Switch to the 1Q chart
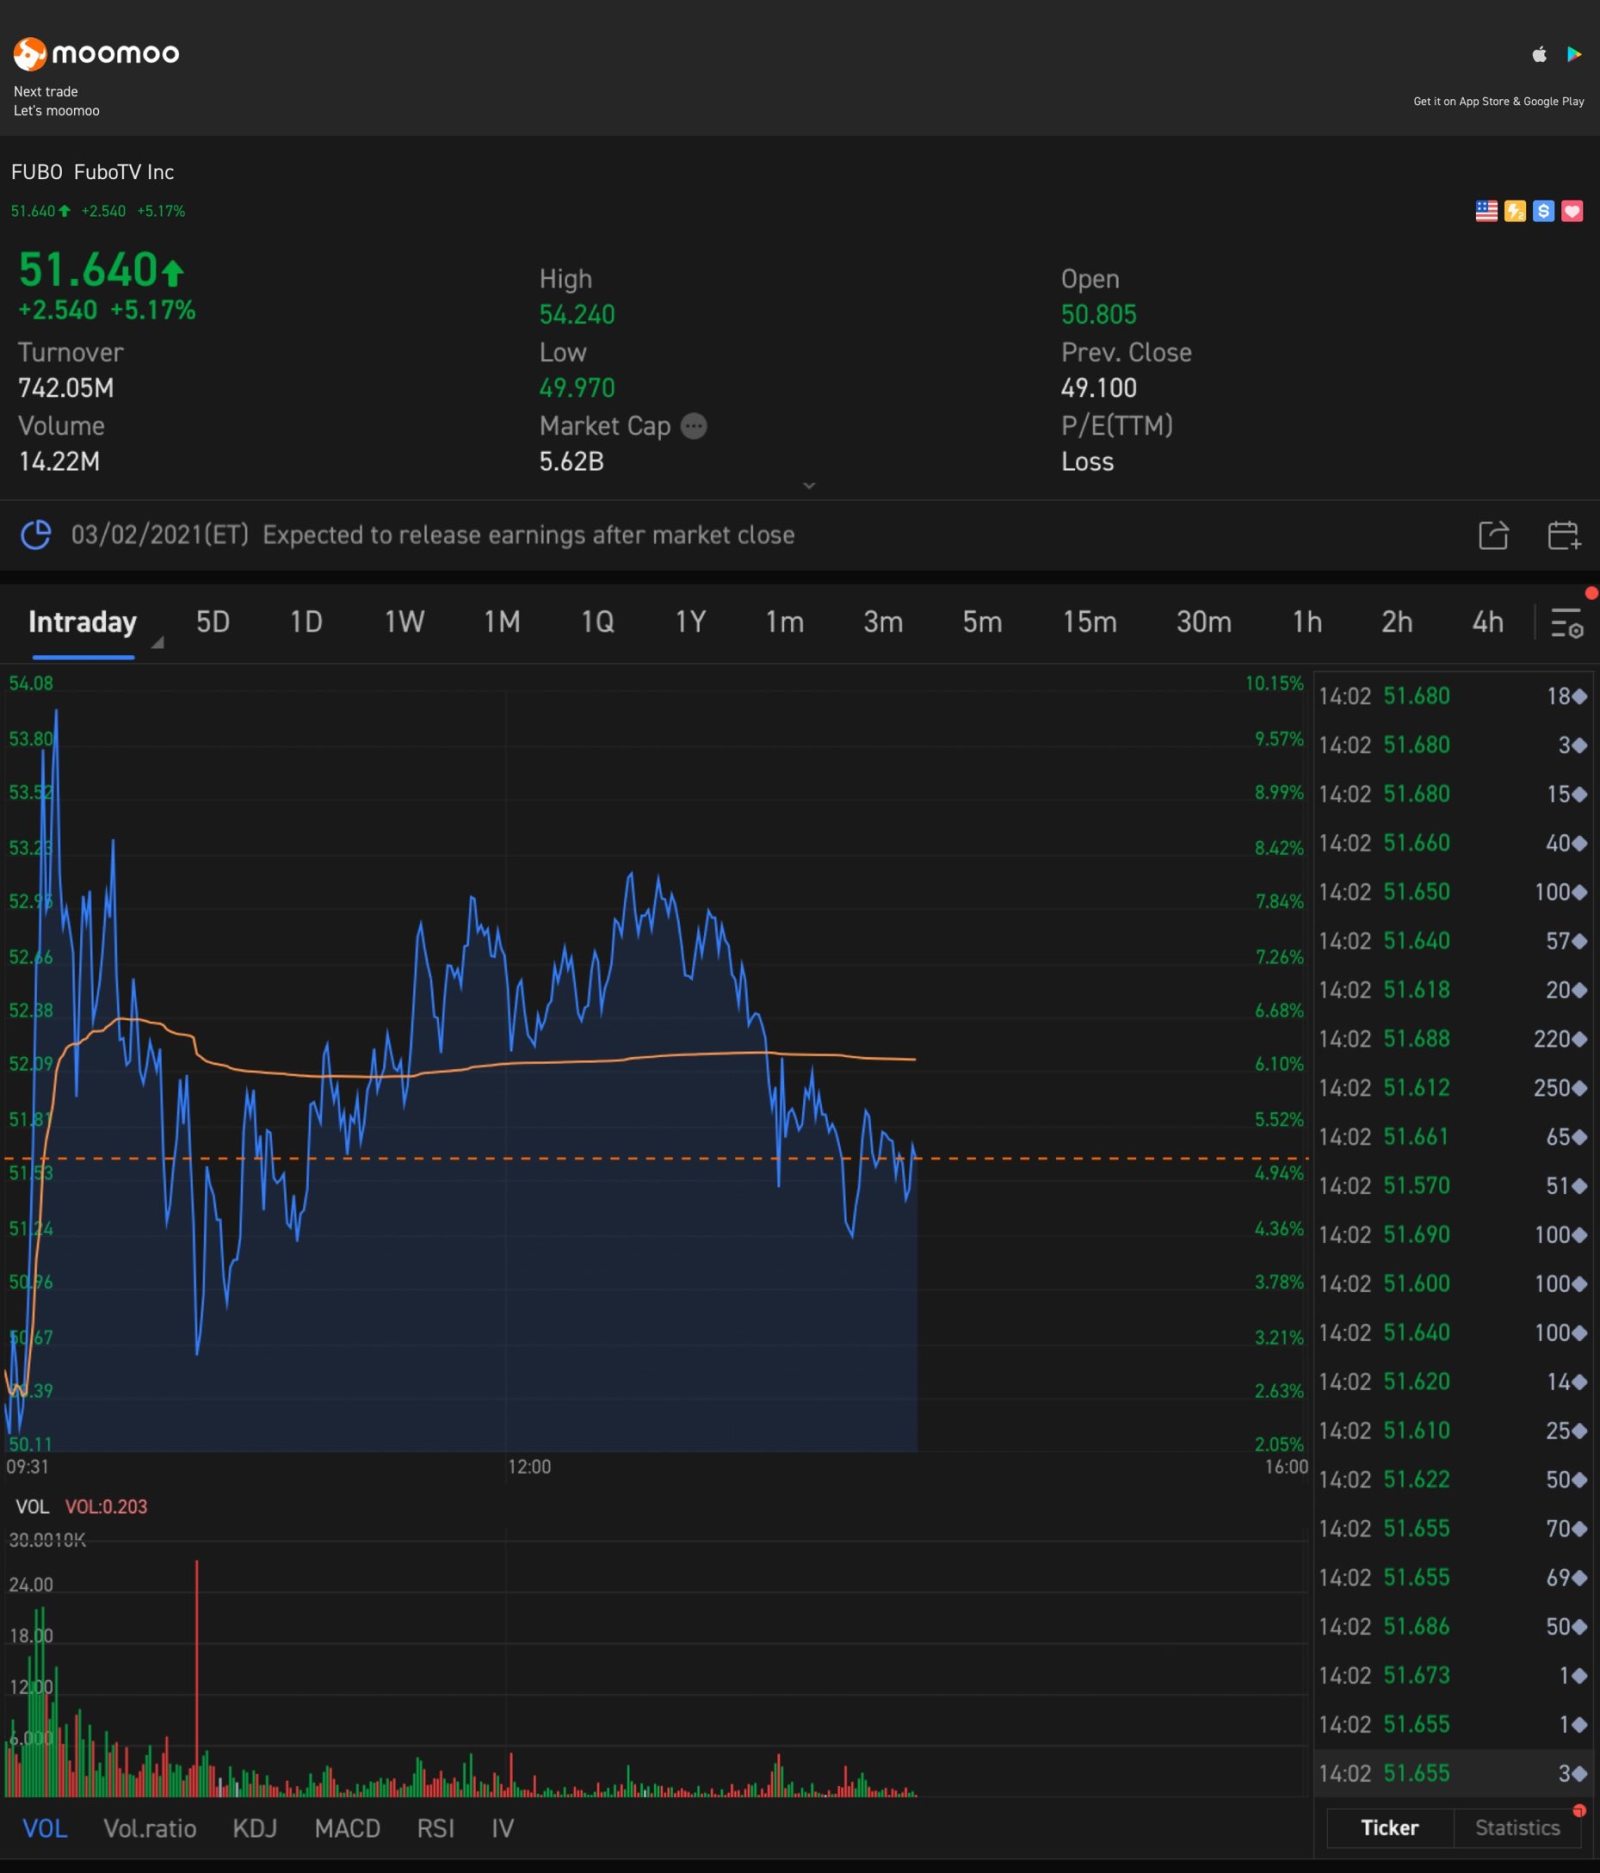Viewport: 1600px width, 1873px height. click(597, 622)
